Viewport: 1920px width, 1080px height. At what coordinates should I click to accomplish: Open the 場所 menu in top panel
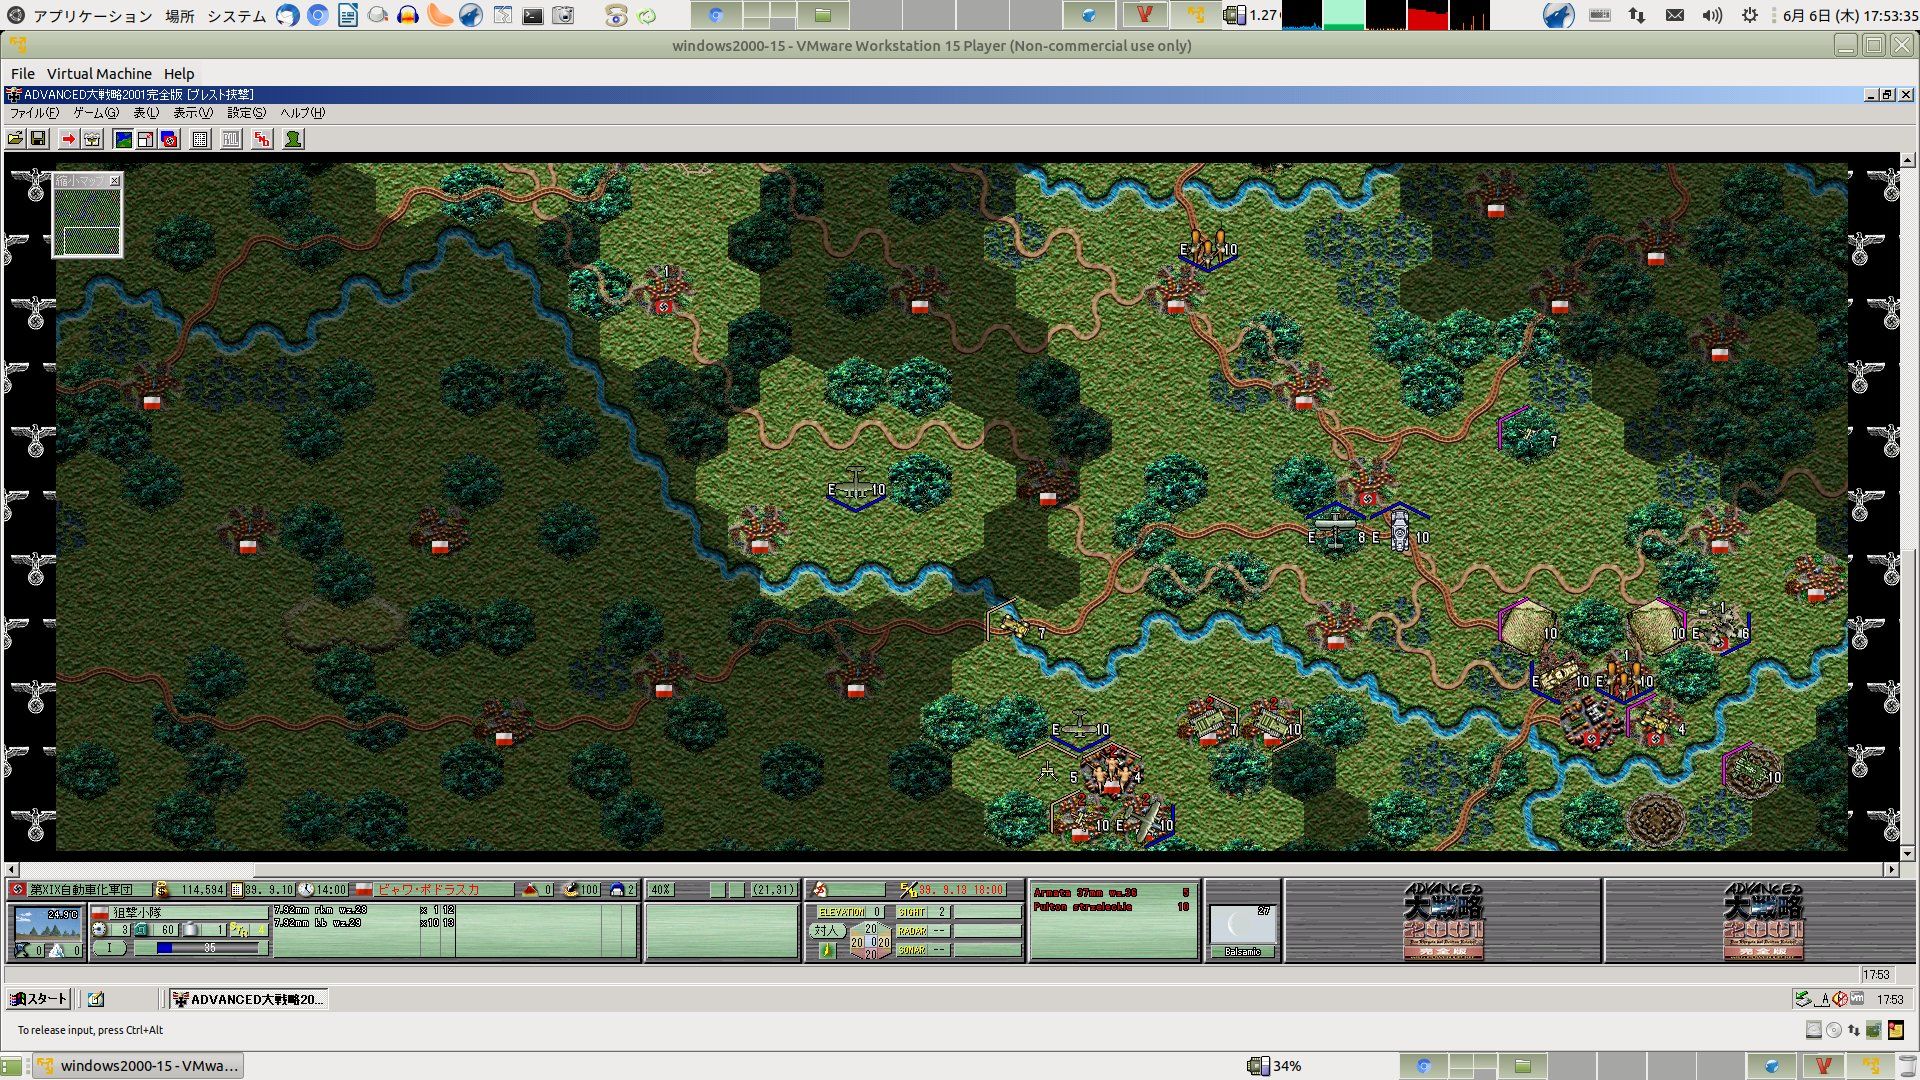tap(180, 16)
